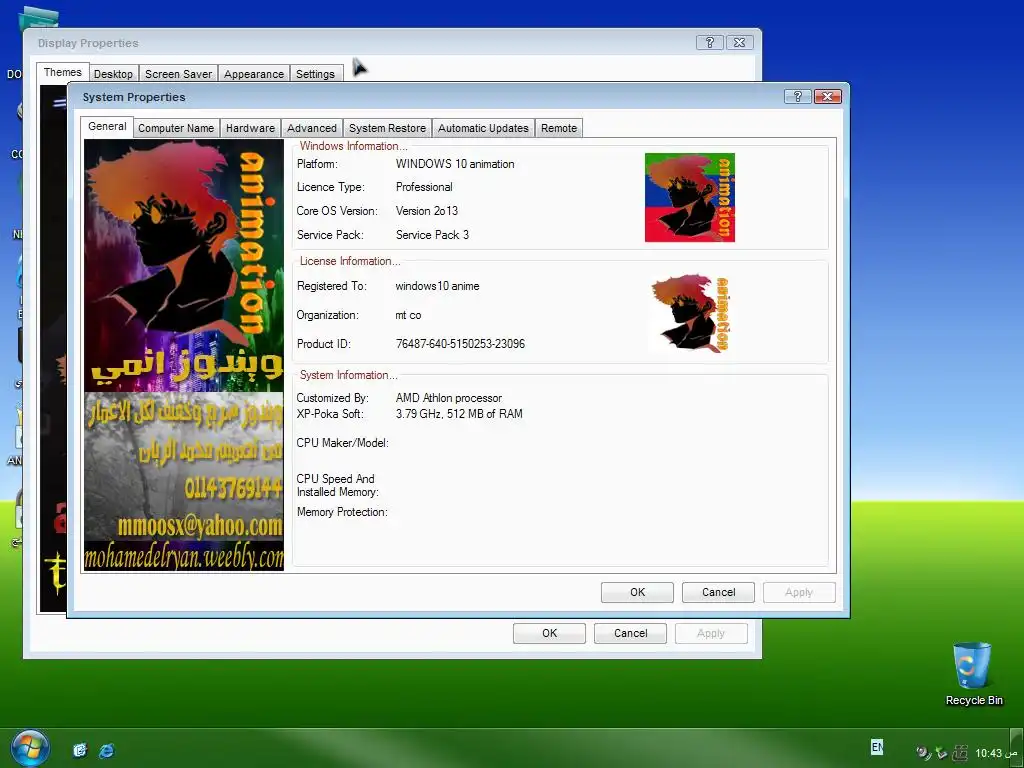
Task: Open Appearance tab in Display Properties
Action: tap(254, 74)
